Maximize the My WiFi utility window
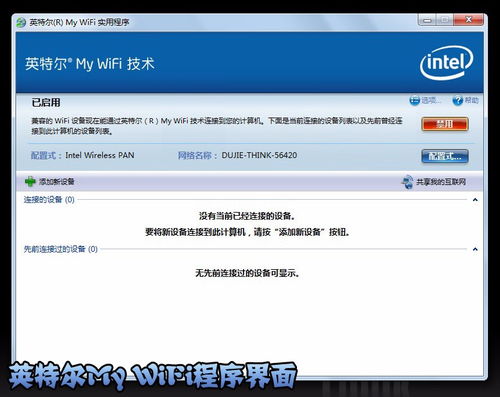The height and width of the screenshot is (397, 500). coord(445,20)
